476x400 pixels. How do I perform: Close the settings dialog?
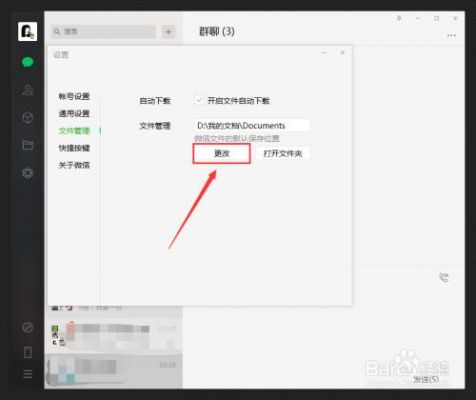point(342,53)
